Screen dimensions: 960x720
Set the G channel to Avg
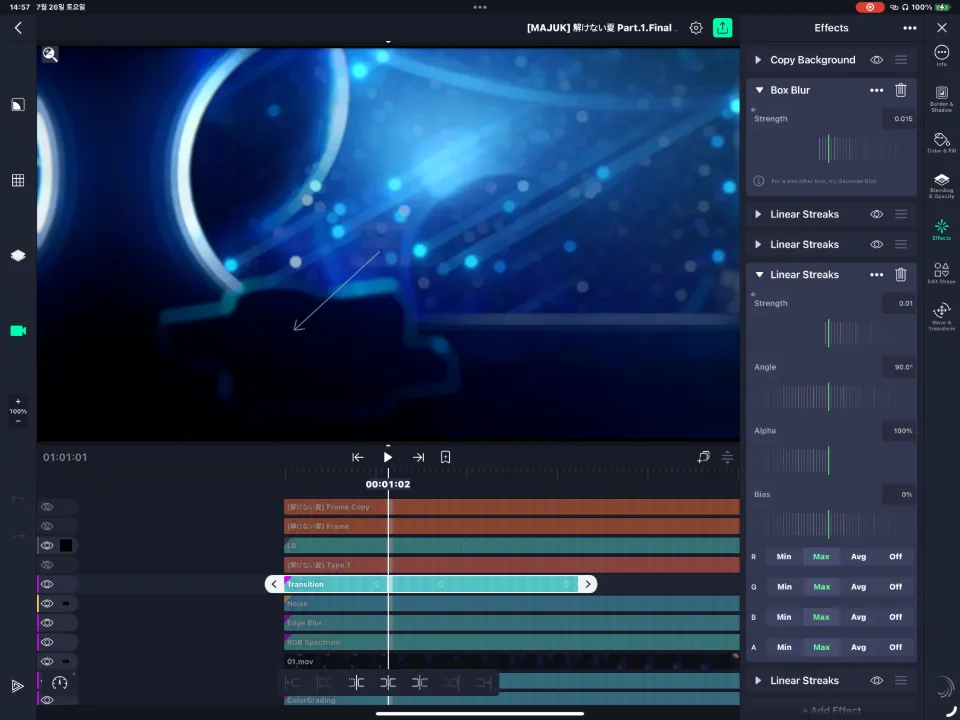point(858,587)
